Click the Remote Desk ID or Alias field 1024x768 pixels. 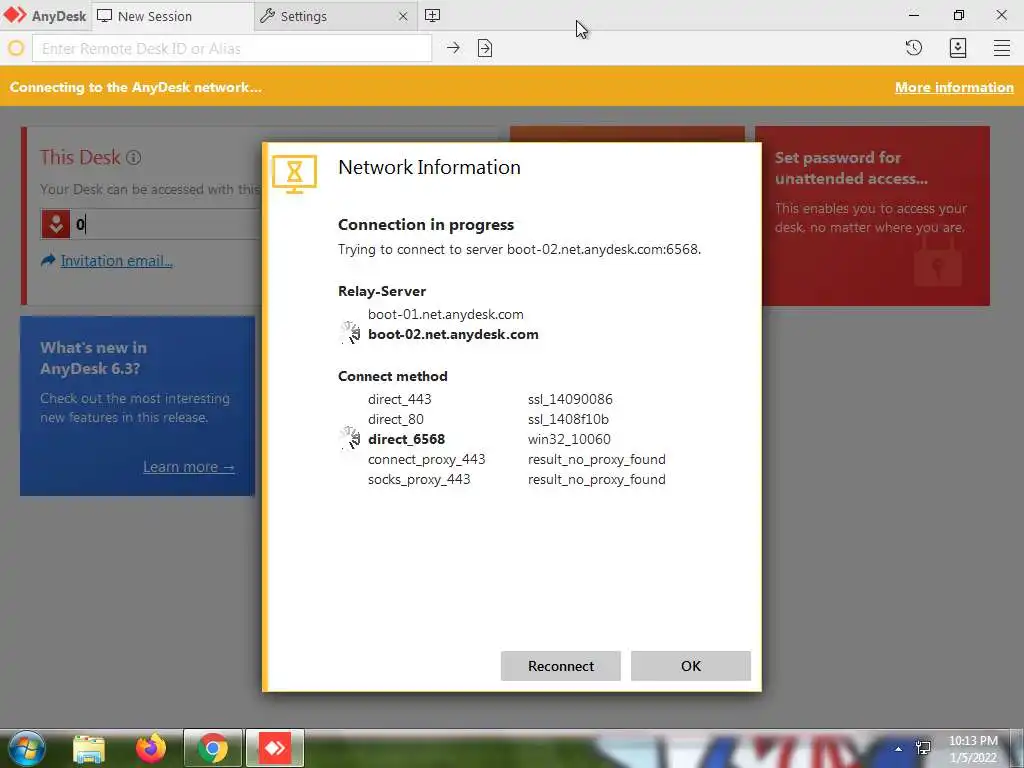click(232, 48)
